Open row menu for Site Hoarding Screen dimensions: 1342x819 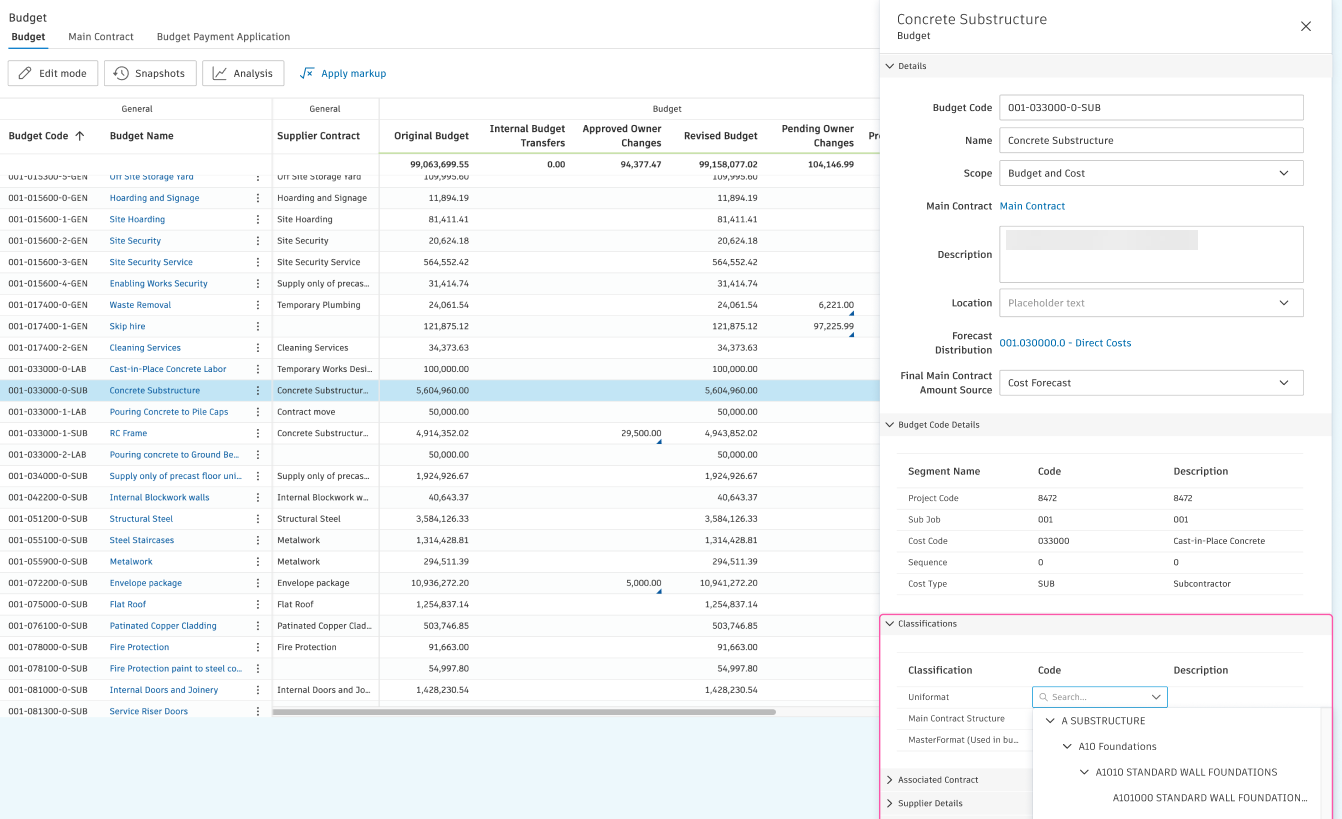tap(258, 219)
